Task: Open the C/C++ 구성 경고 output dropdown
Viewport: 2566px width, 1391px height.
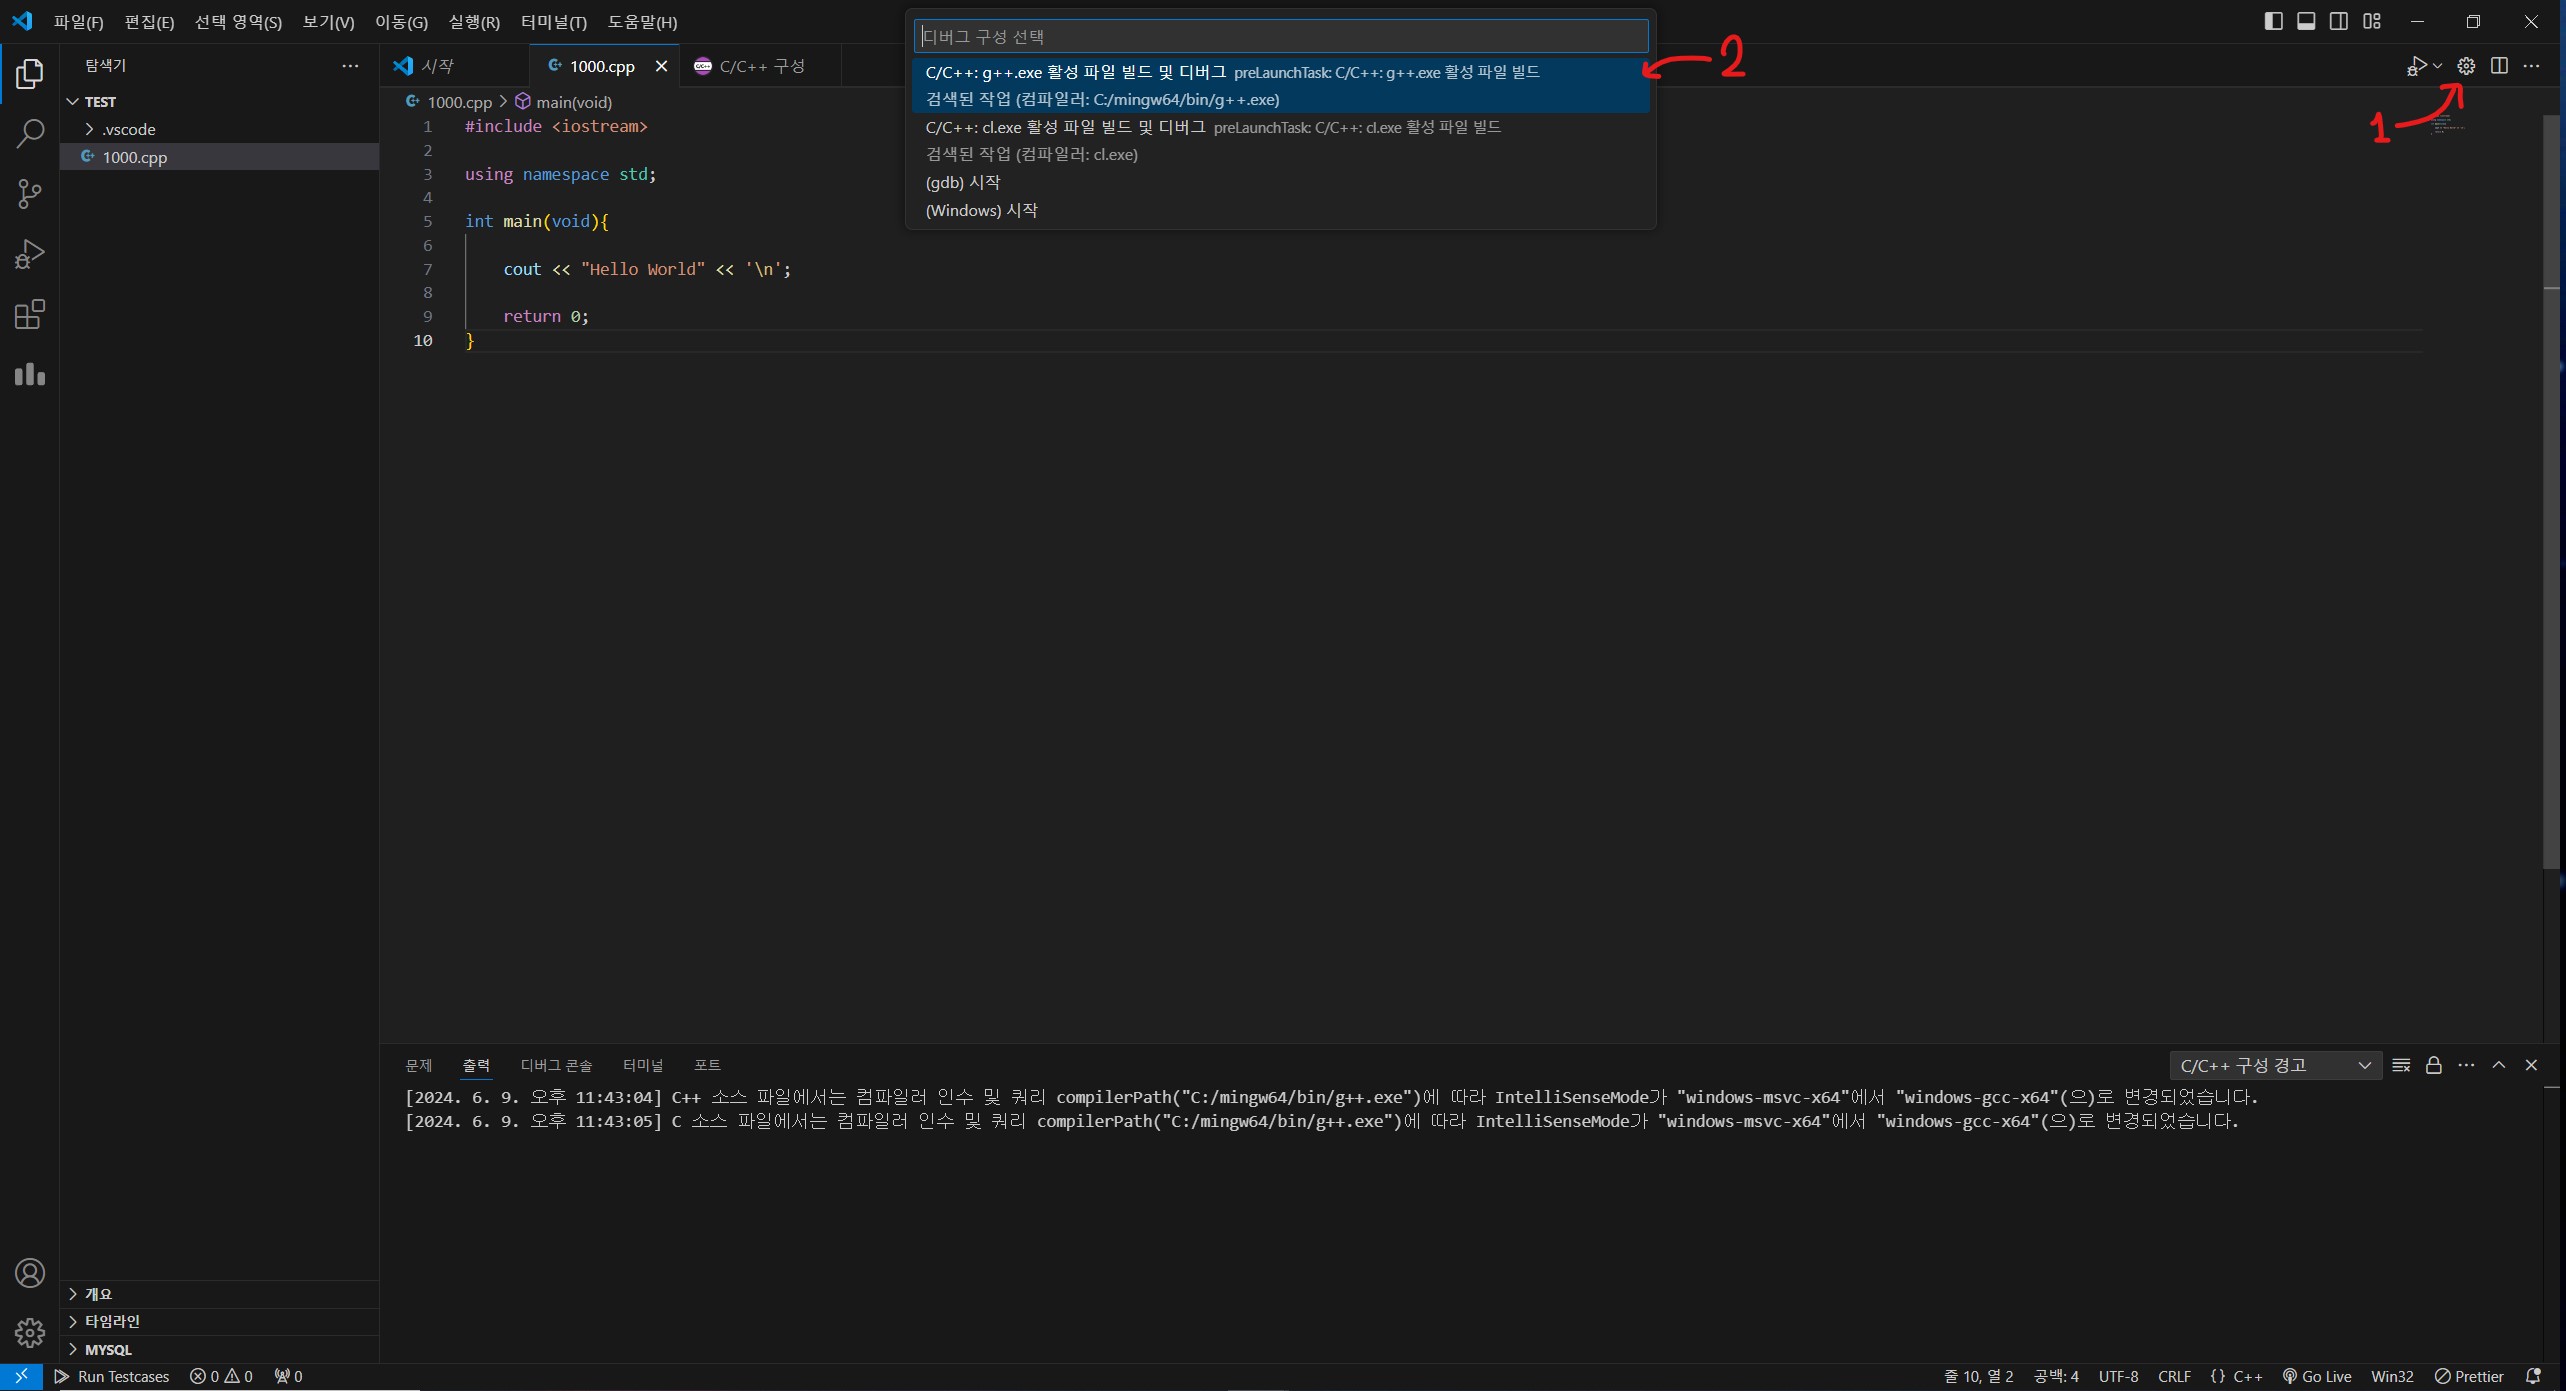Action: click(x=2275, y=1065)
